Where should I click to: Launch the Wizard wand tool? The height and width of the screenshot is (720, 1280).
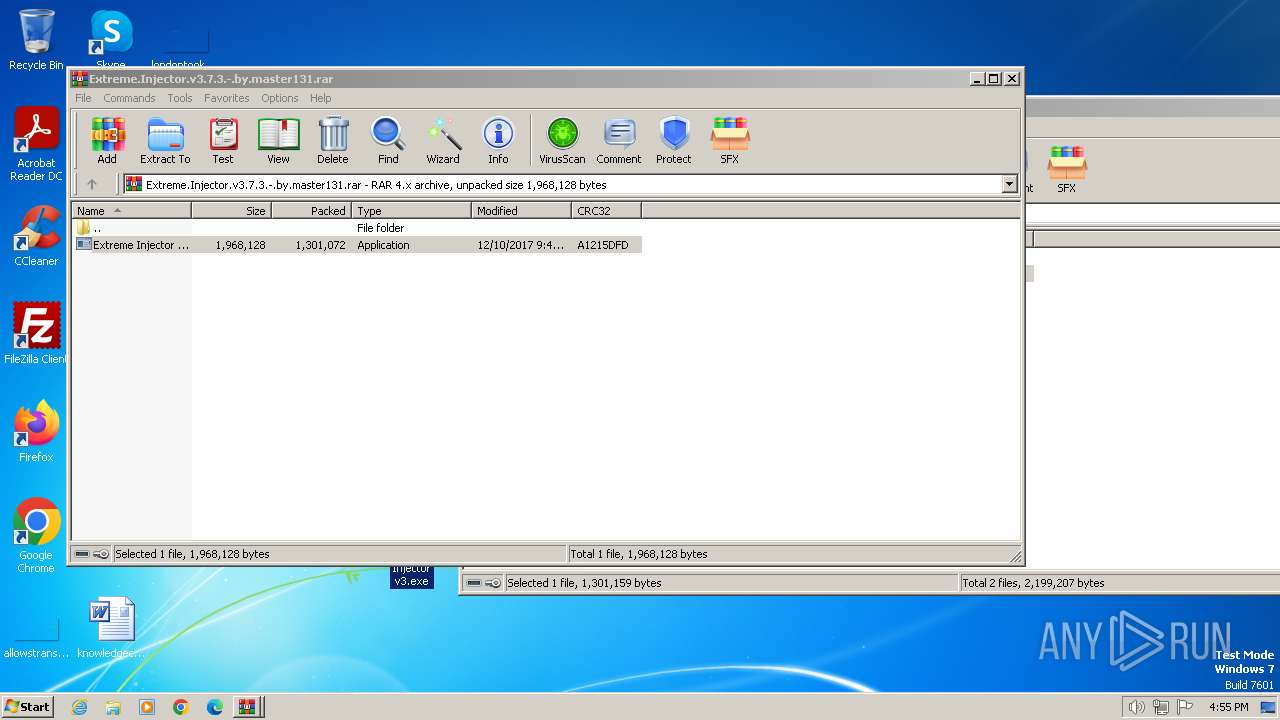(x=443, y=141)
